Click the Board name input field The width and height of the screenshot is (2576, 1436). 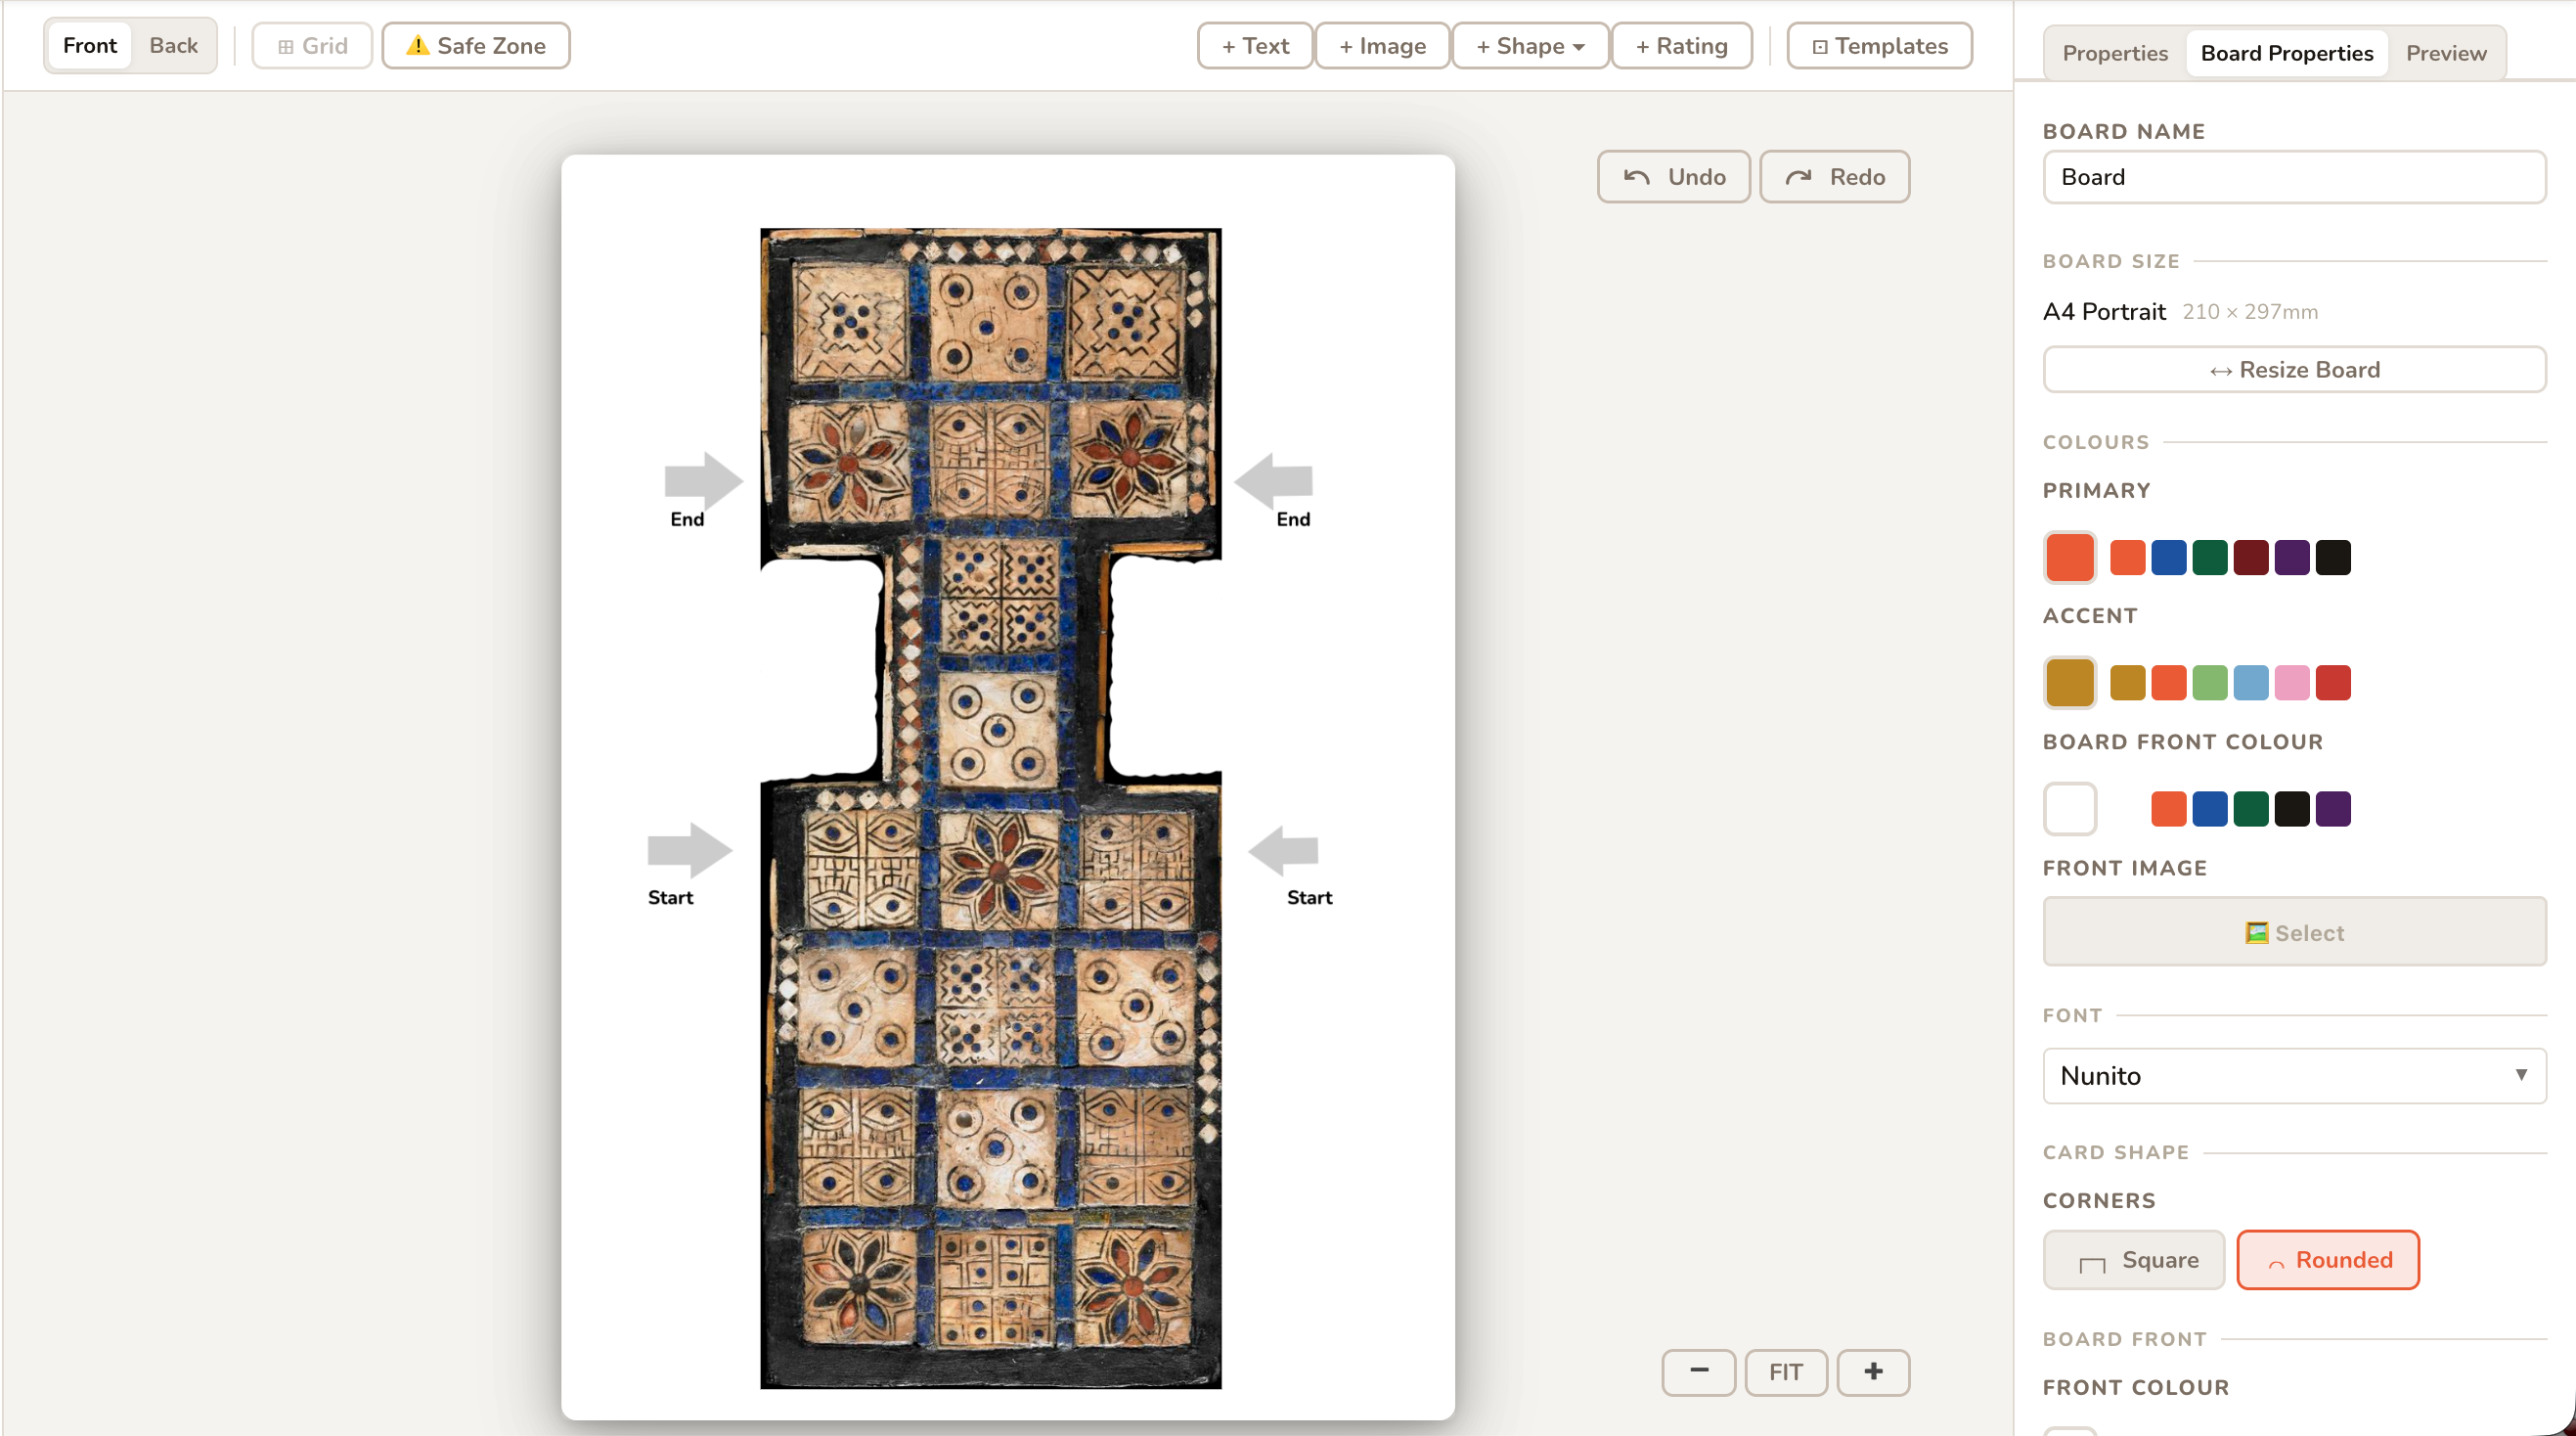2294,177
